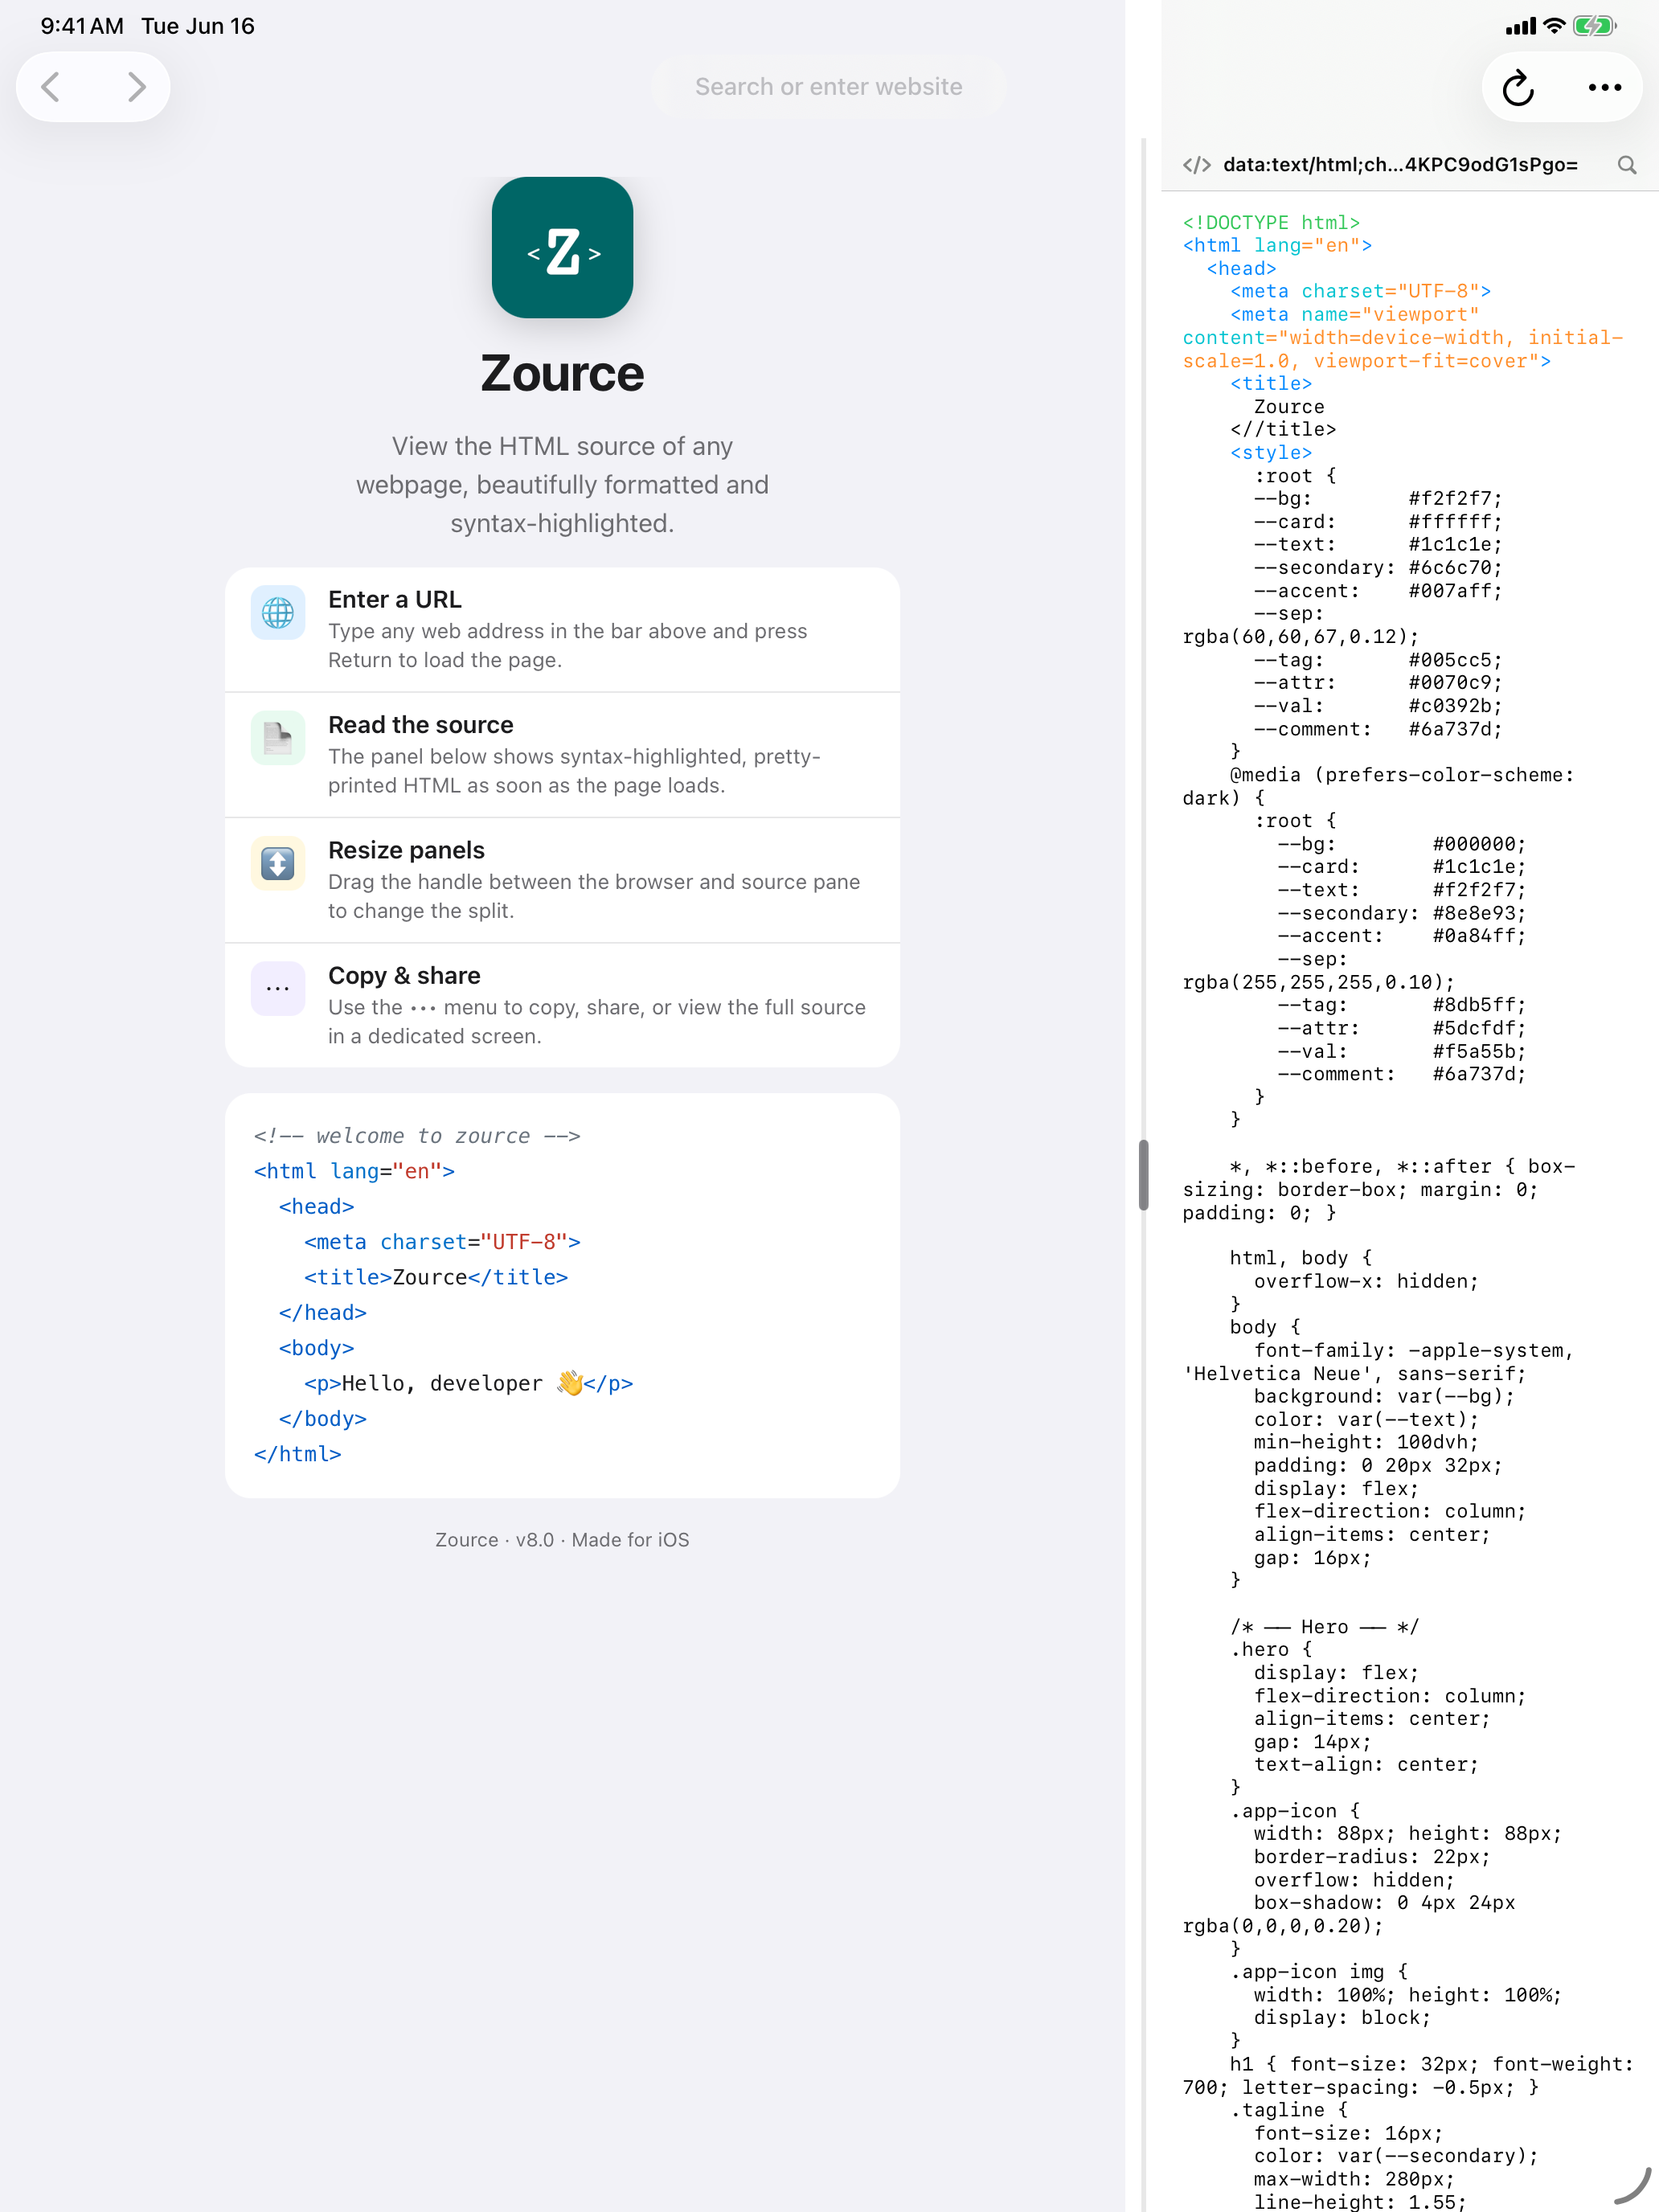Click the dots icon next to Copy & share
1659x2212 pixels.
(278, 988)
